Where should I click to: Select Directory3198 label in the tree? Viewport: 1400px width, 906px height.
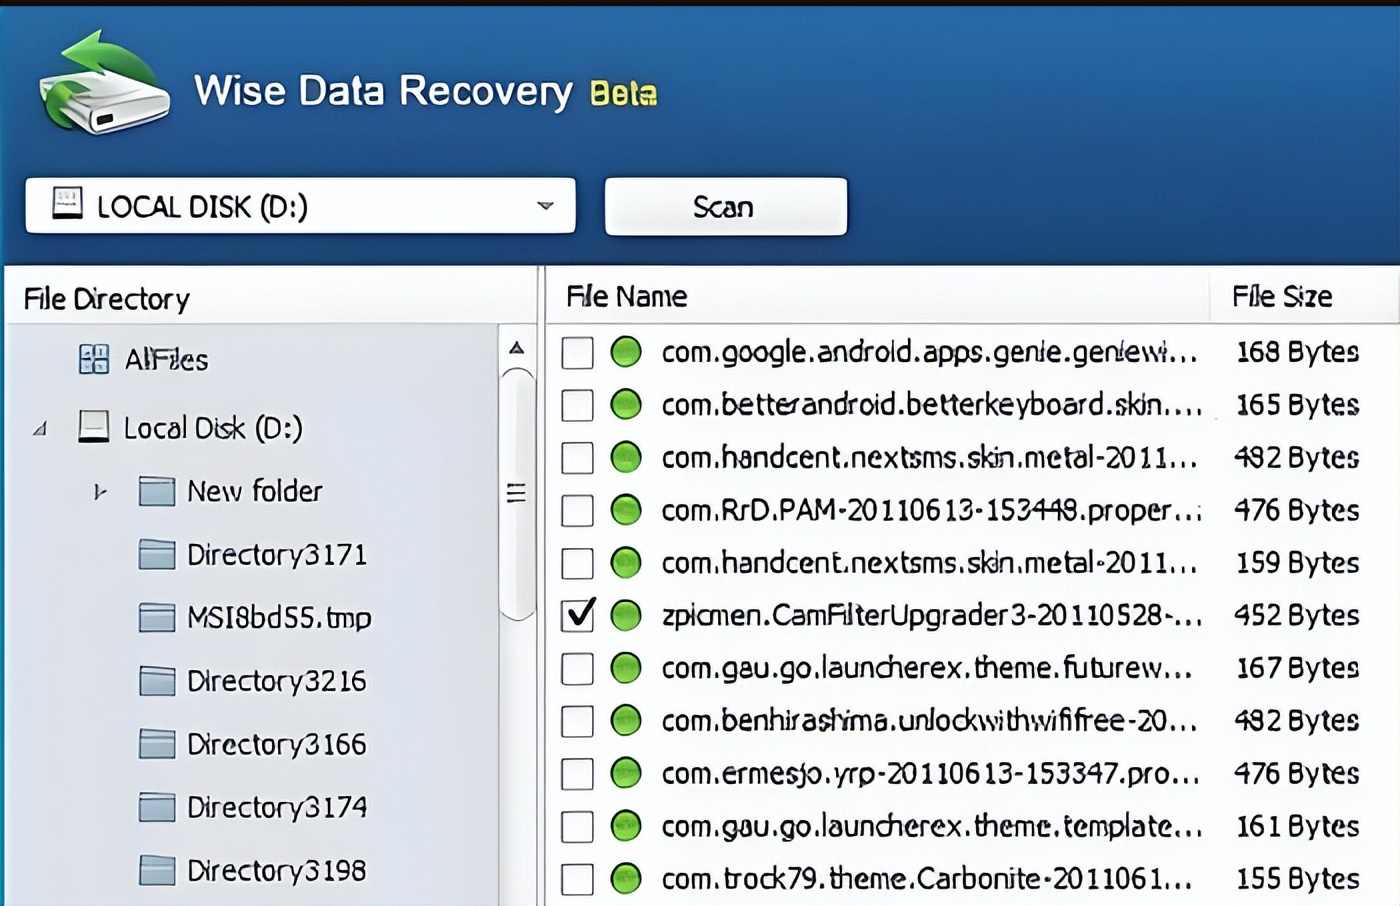[277, 870]
